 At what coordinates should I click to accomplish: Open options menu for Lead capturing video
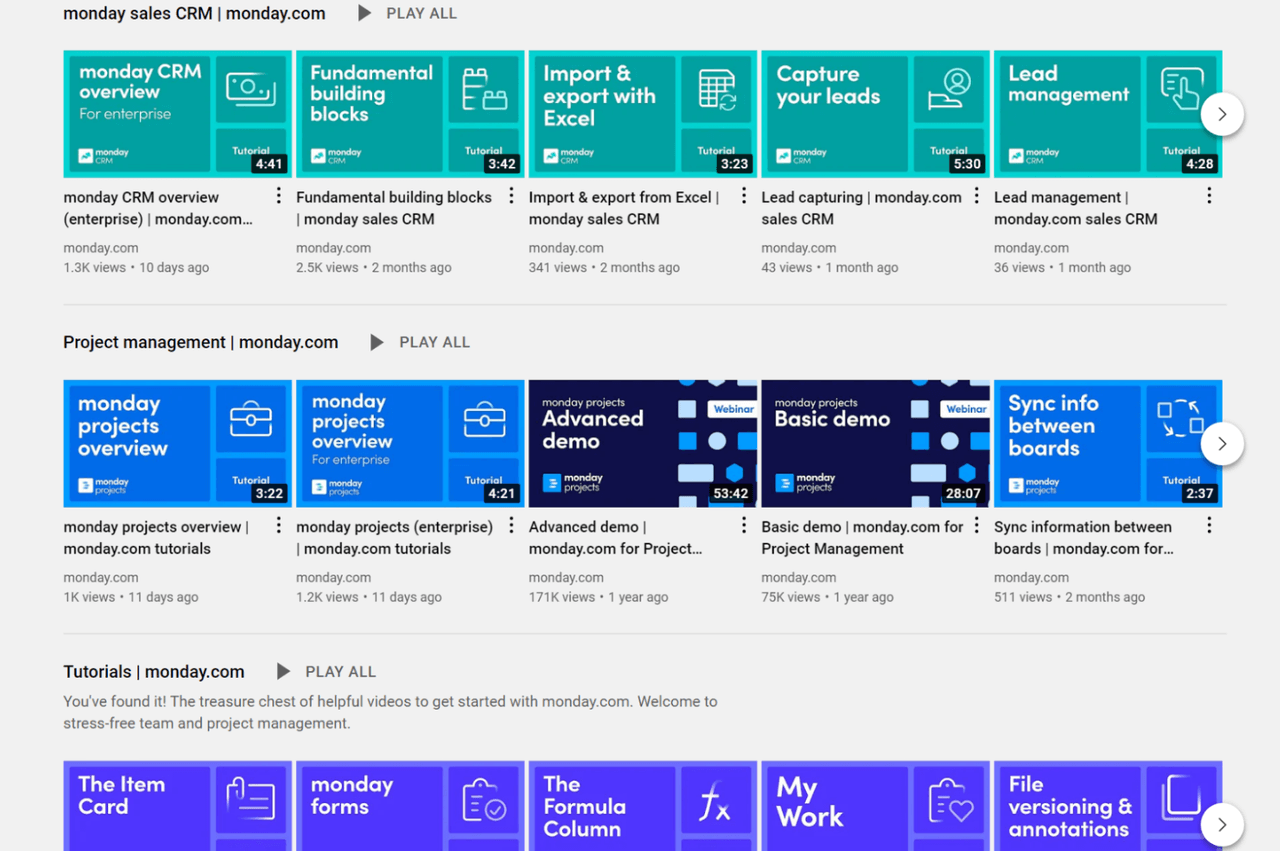(x=977, y=196)
